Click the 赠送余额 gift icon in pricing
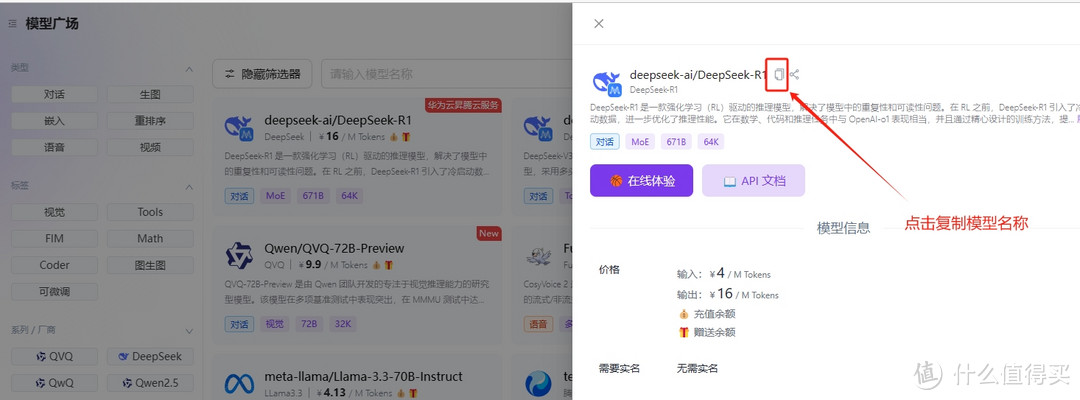This screenshot has width=1080, height=400. point(684,333)
